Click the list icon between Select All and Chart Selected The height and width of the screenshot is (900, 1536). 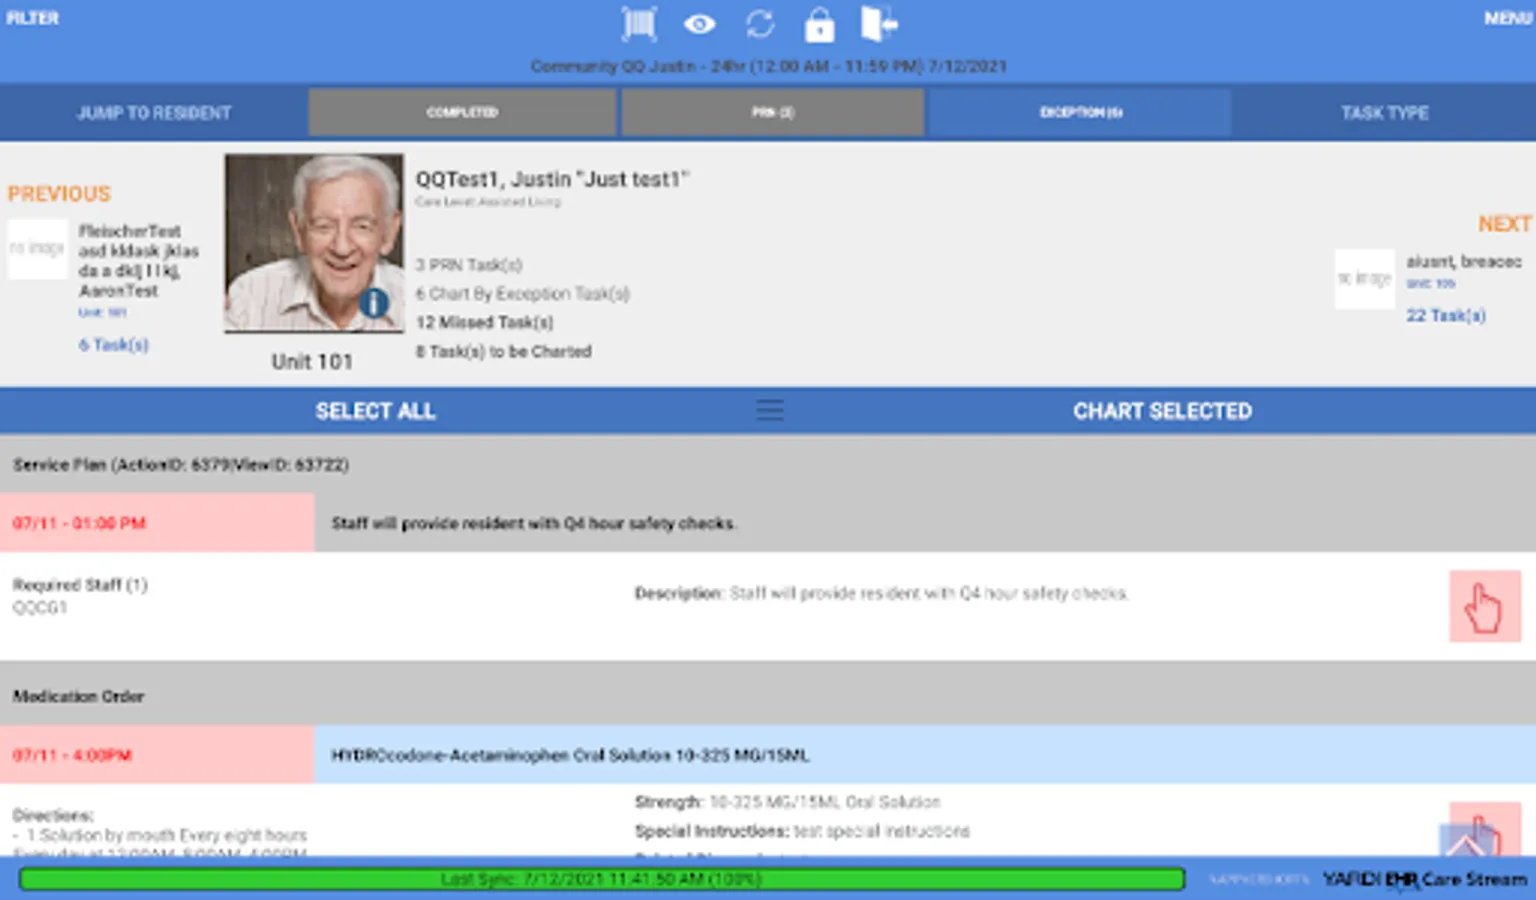point(769,410)
